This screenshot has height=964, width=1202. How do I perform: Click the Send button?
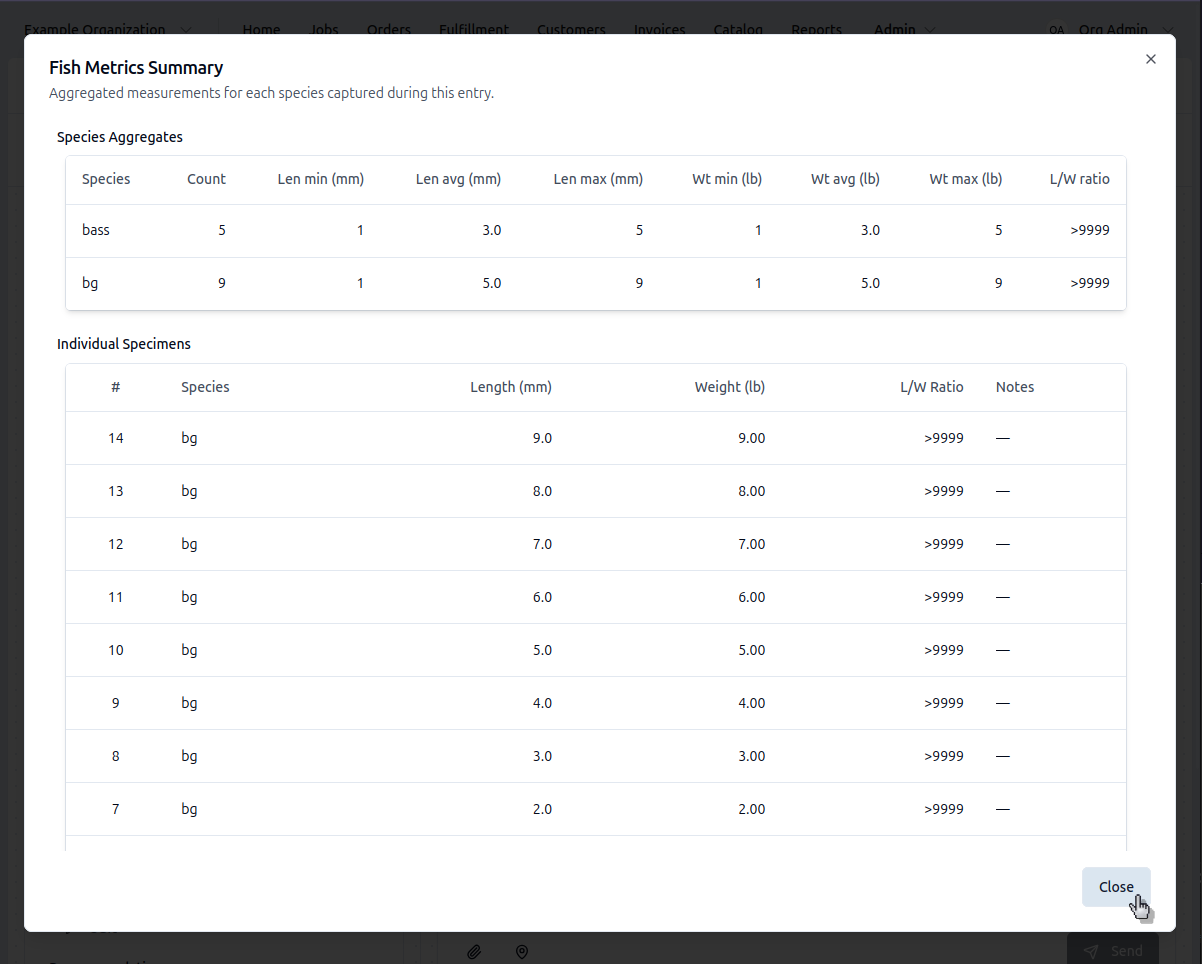point(1112,950)
